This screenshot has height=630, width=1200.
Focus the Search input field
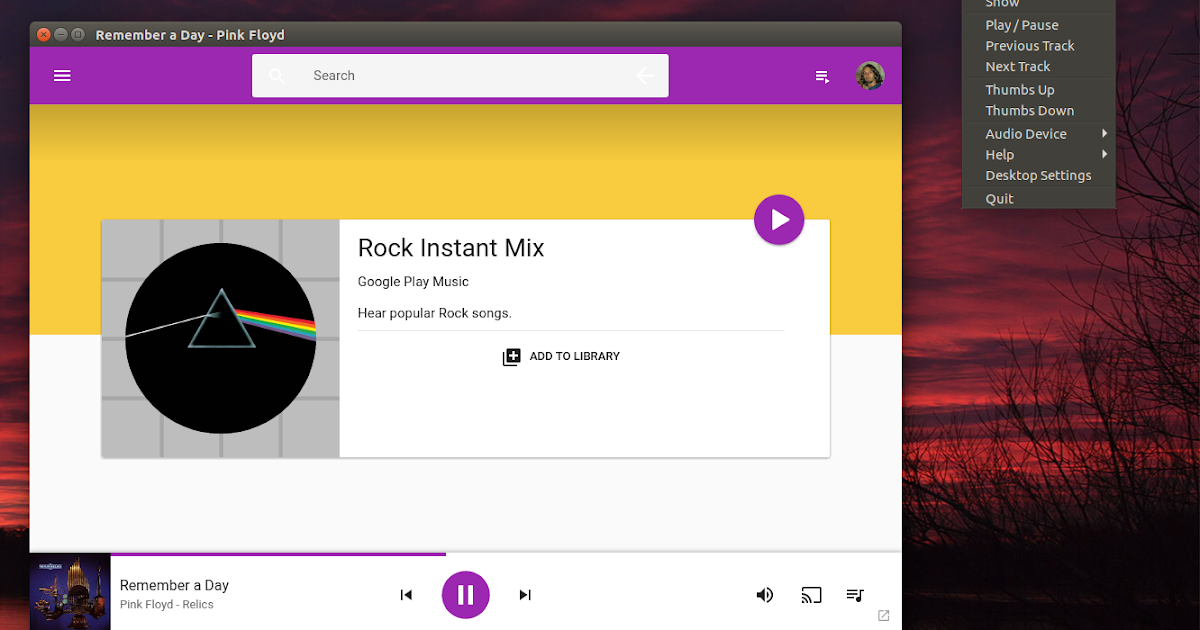pos(460,76)
